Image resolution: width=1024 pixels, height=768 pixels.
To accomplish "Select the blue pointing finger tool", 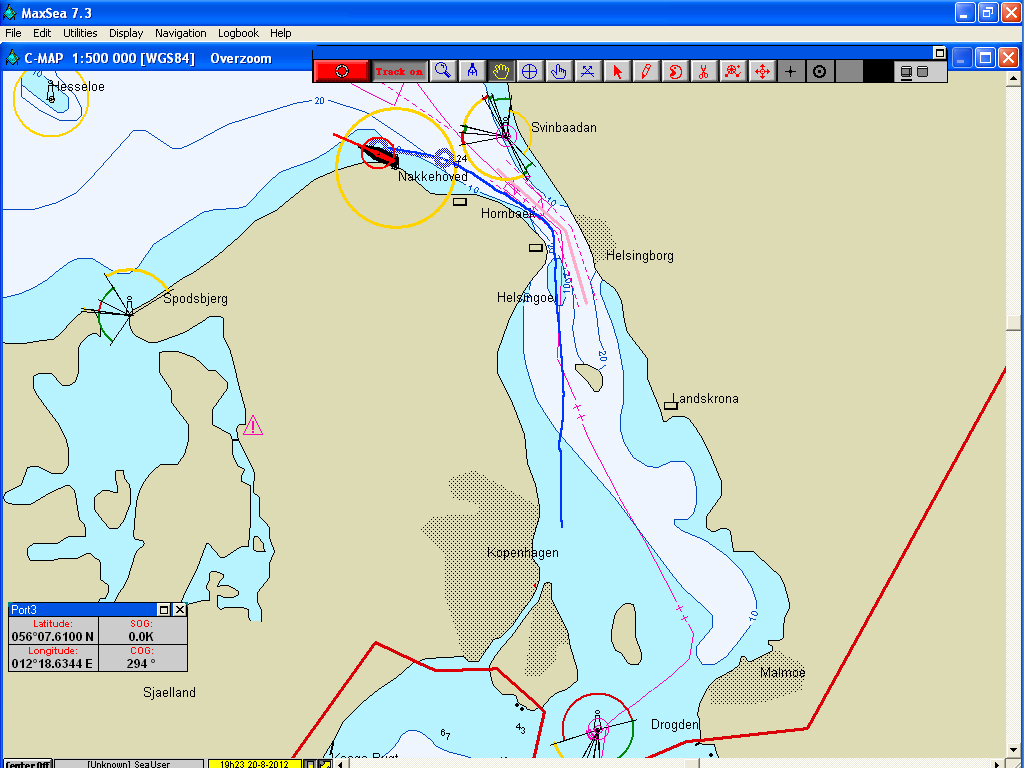I will 558,71.
